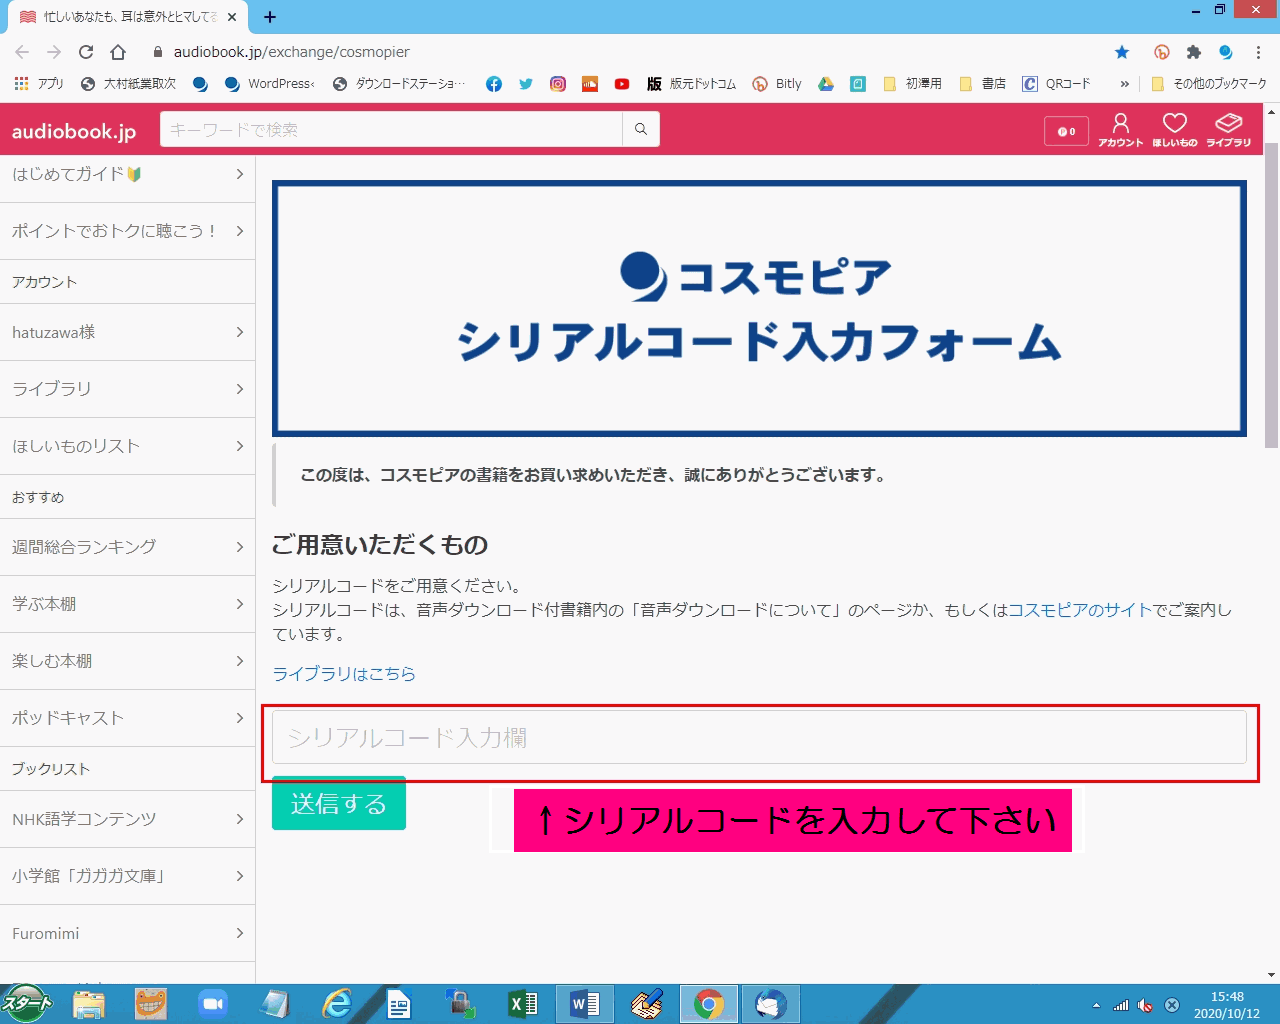Image resolution: width=1280 pixels, height=1024 pixels.
Task: Click the audiobook.jp logo
Action: pos(74,131)
